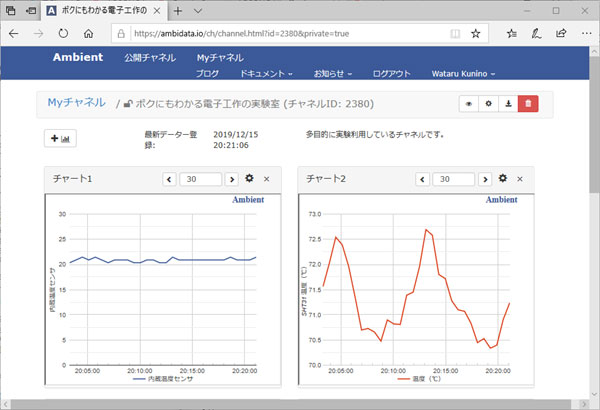Go to next data in チャート2
This screenshot has width=600, height=410.
coord(485,179)
